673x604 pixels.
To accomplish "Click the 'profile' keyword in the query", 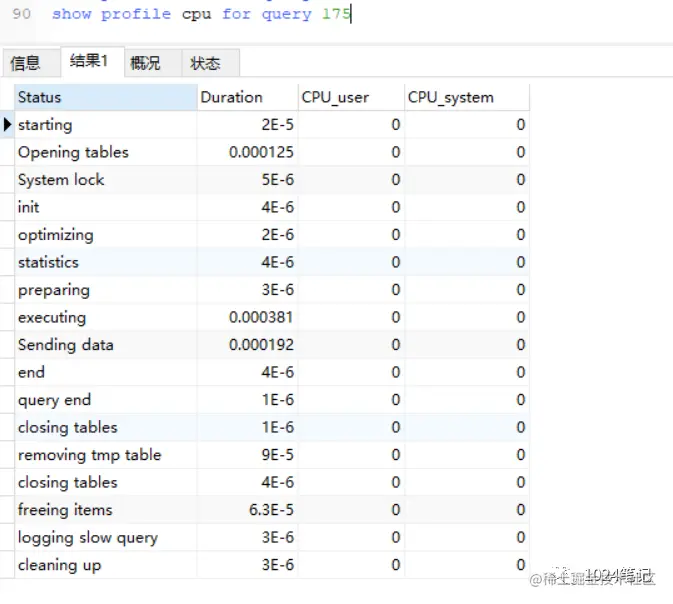I will [136, 14].
